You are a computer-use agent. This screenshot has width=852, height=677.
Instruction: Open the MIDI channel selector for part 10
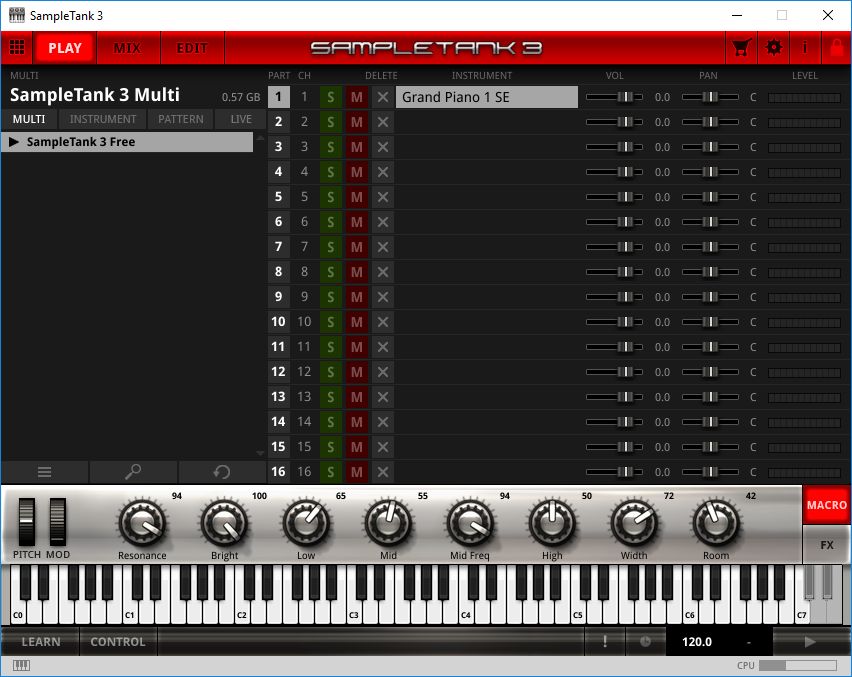pyautogui.click(x=304, y=322)
